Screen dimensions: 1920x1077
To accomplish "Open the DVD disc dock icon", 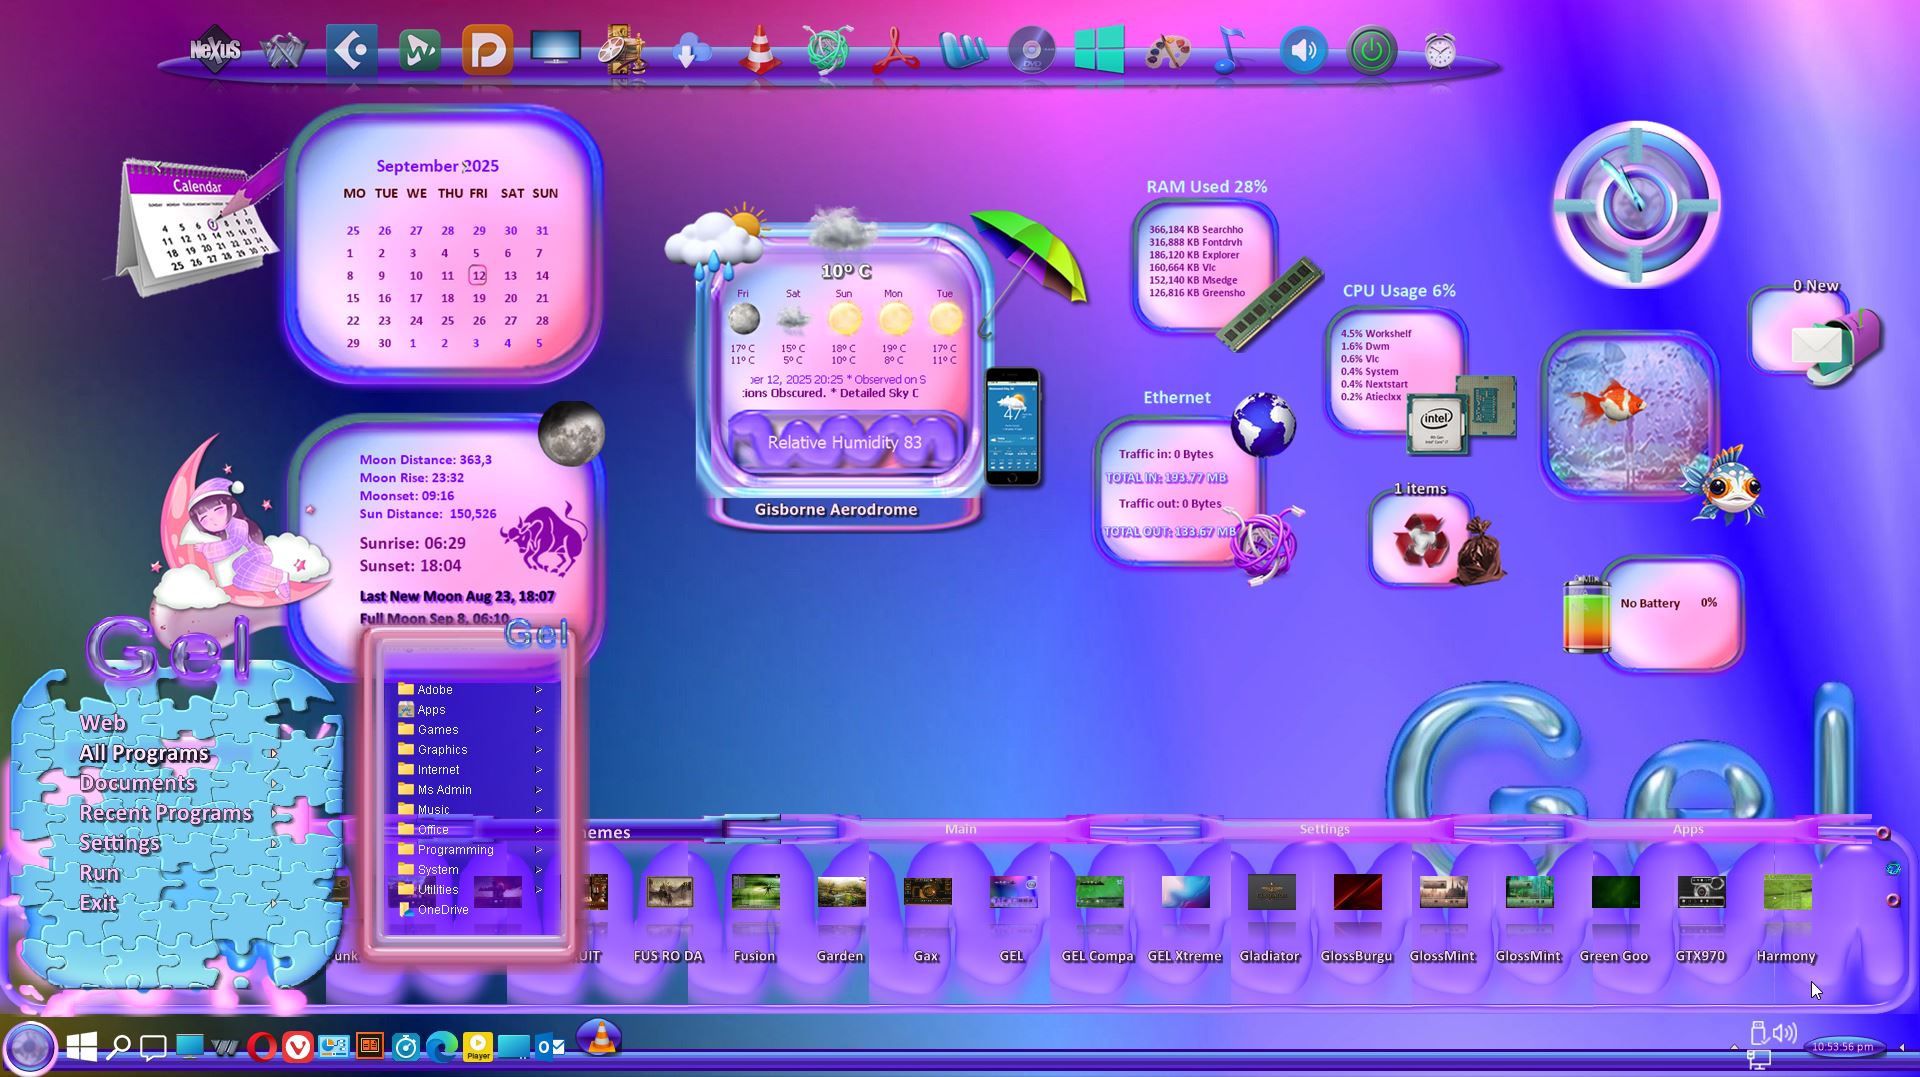I will (x=1031, y=50).
